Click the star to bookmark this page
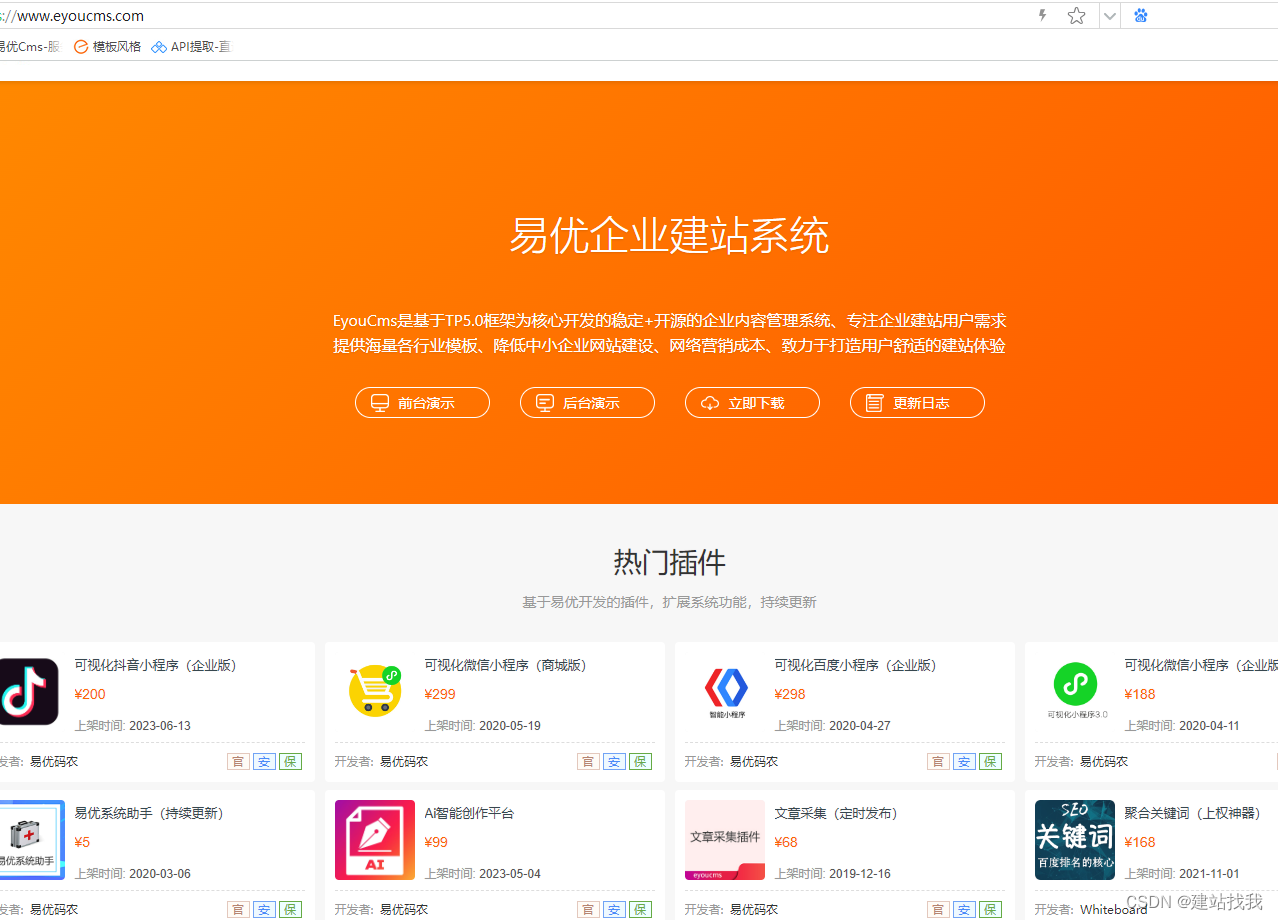This screenshot has height=920, width=1278. pos(1075,15)
